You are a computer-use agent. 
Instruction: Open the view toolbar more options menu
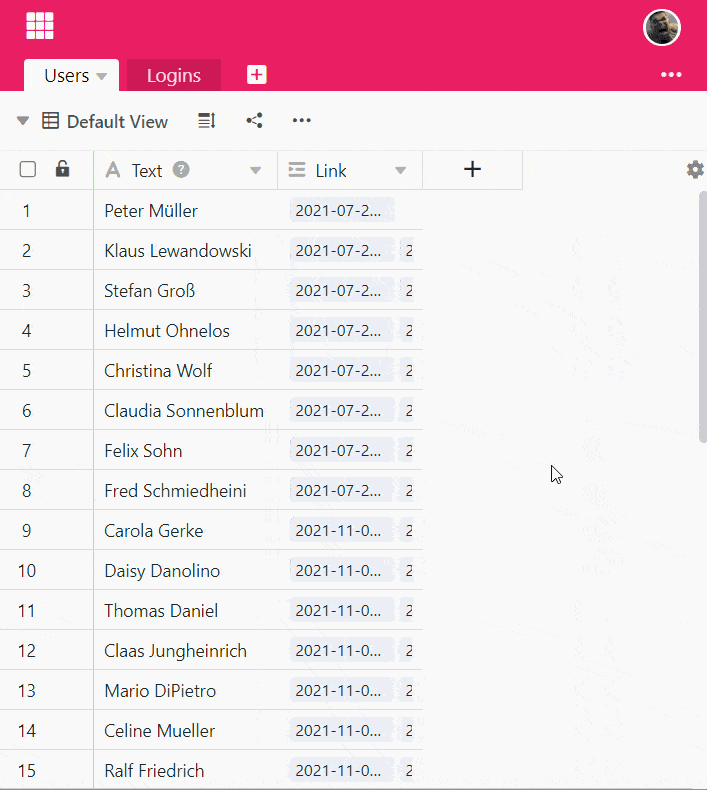[x=302, y=121]
